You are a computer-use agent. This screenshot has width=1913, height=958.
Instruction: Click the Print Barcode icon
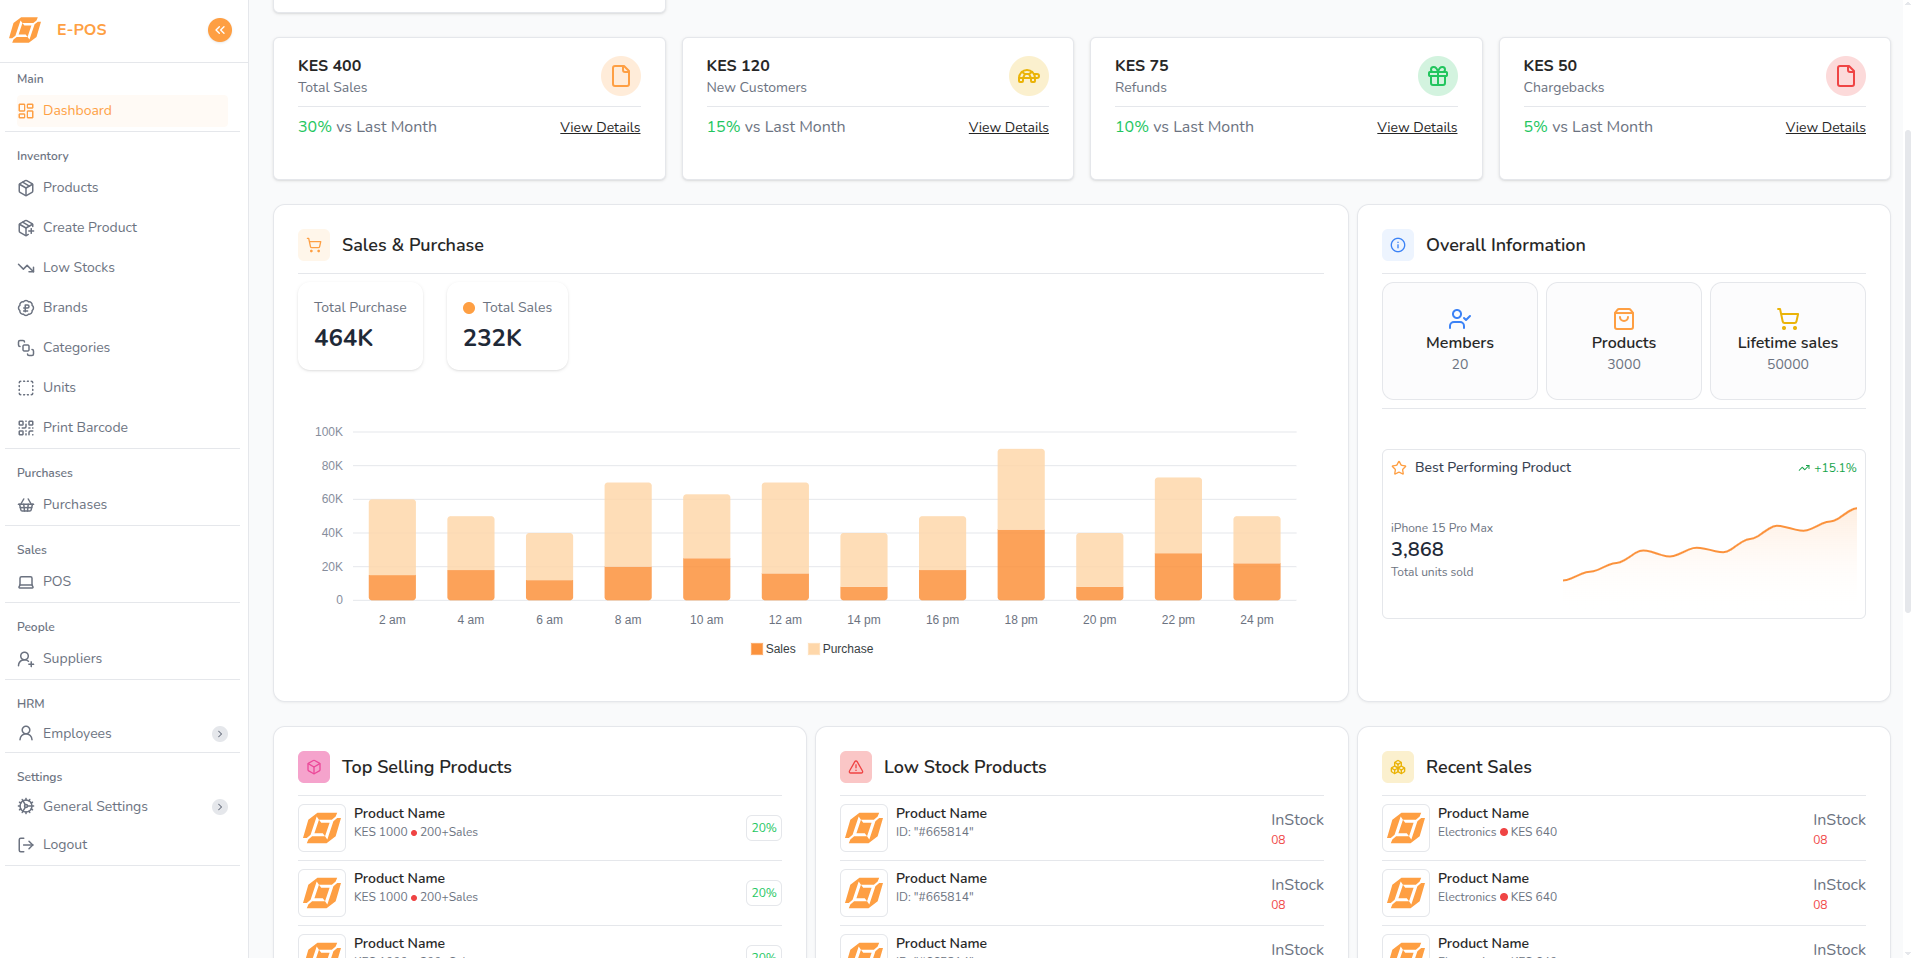(x=26, y=428)
